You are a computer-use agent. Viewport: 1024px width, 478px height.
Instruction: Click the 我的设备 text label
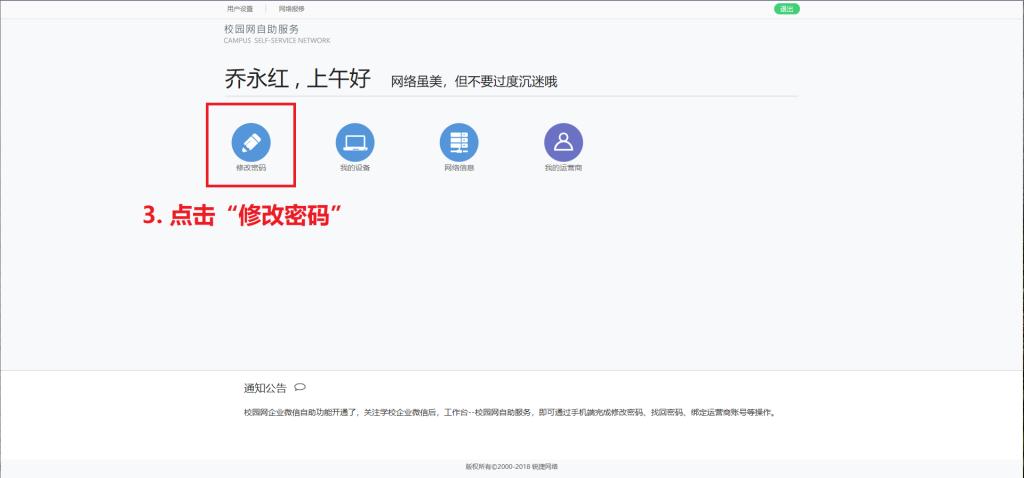[355, 168]
